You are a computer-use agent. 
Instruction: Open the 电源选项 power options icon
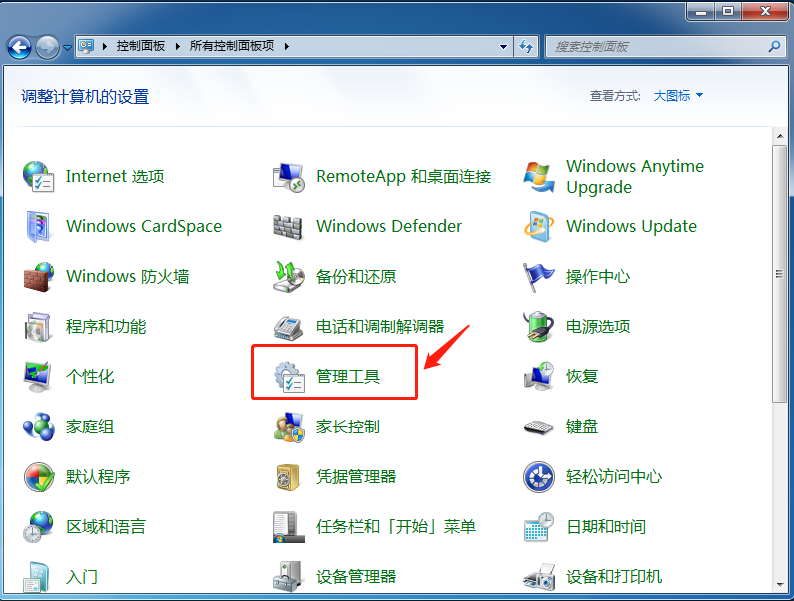tap(538, 327)
